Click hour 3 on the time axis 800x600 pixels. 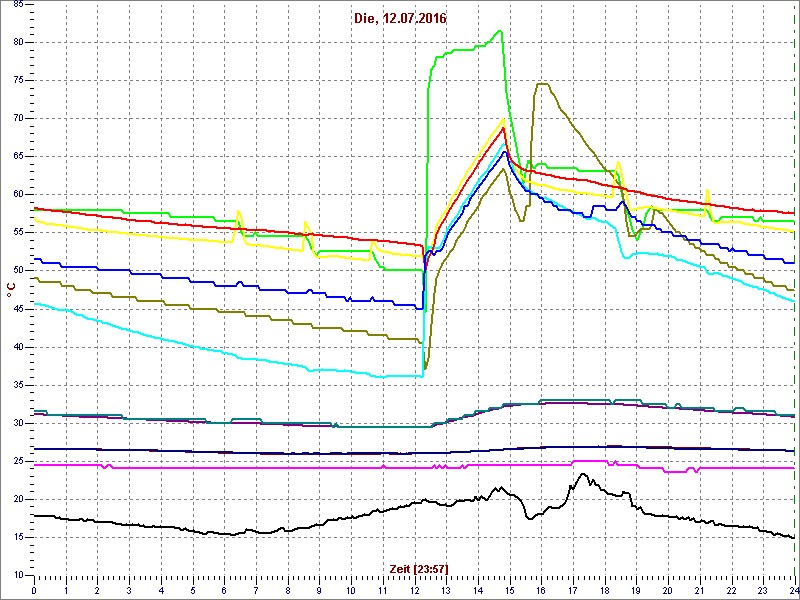129,590
